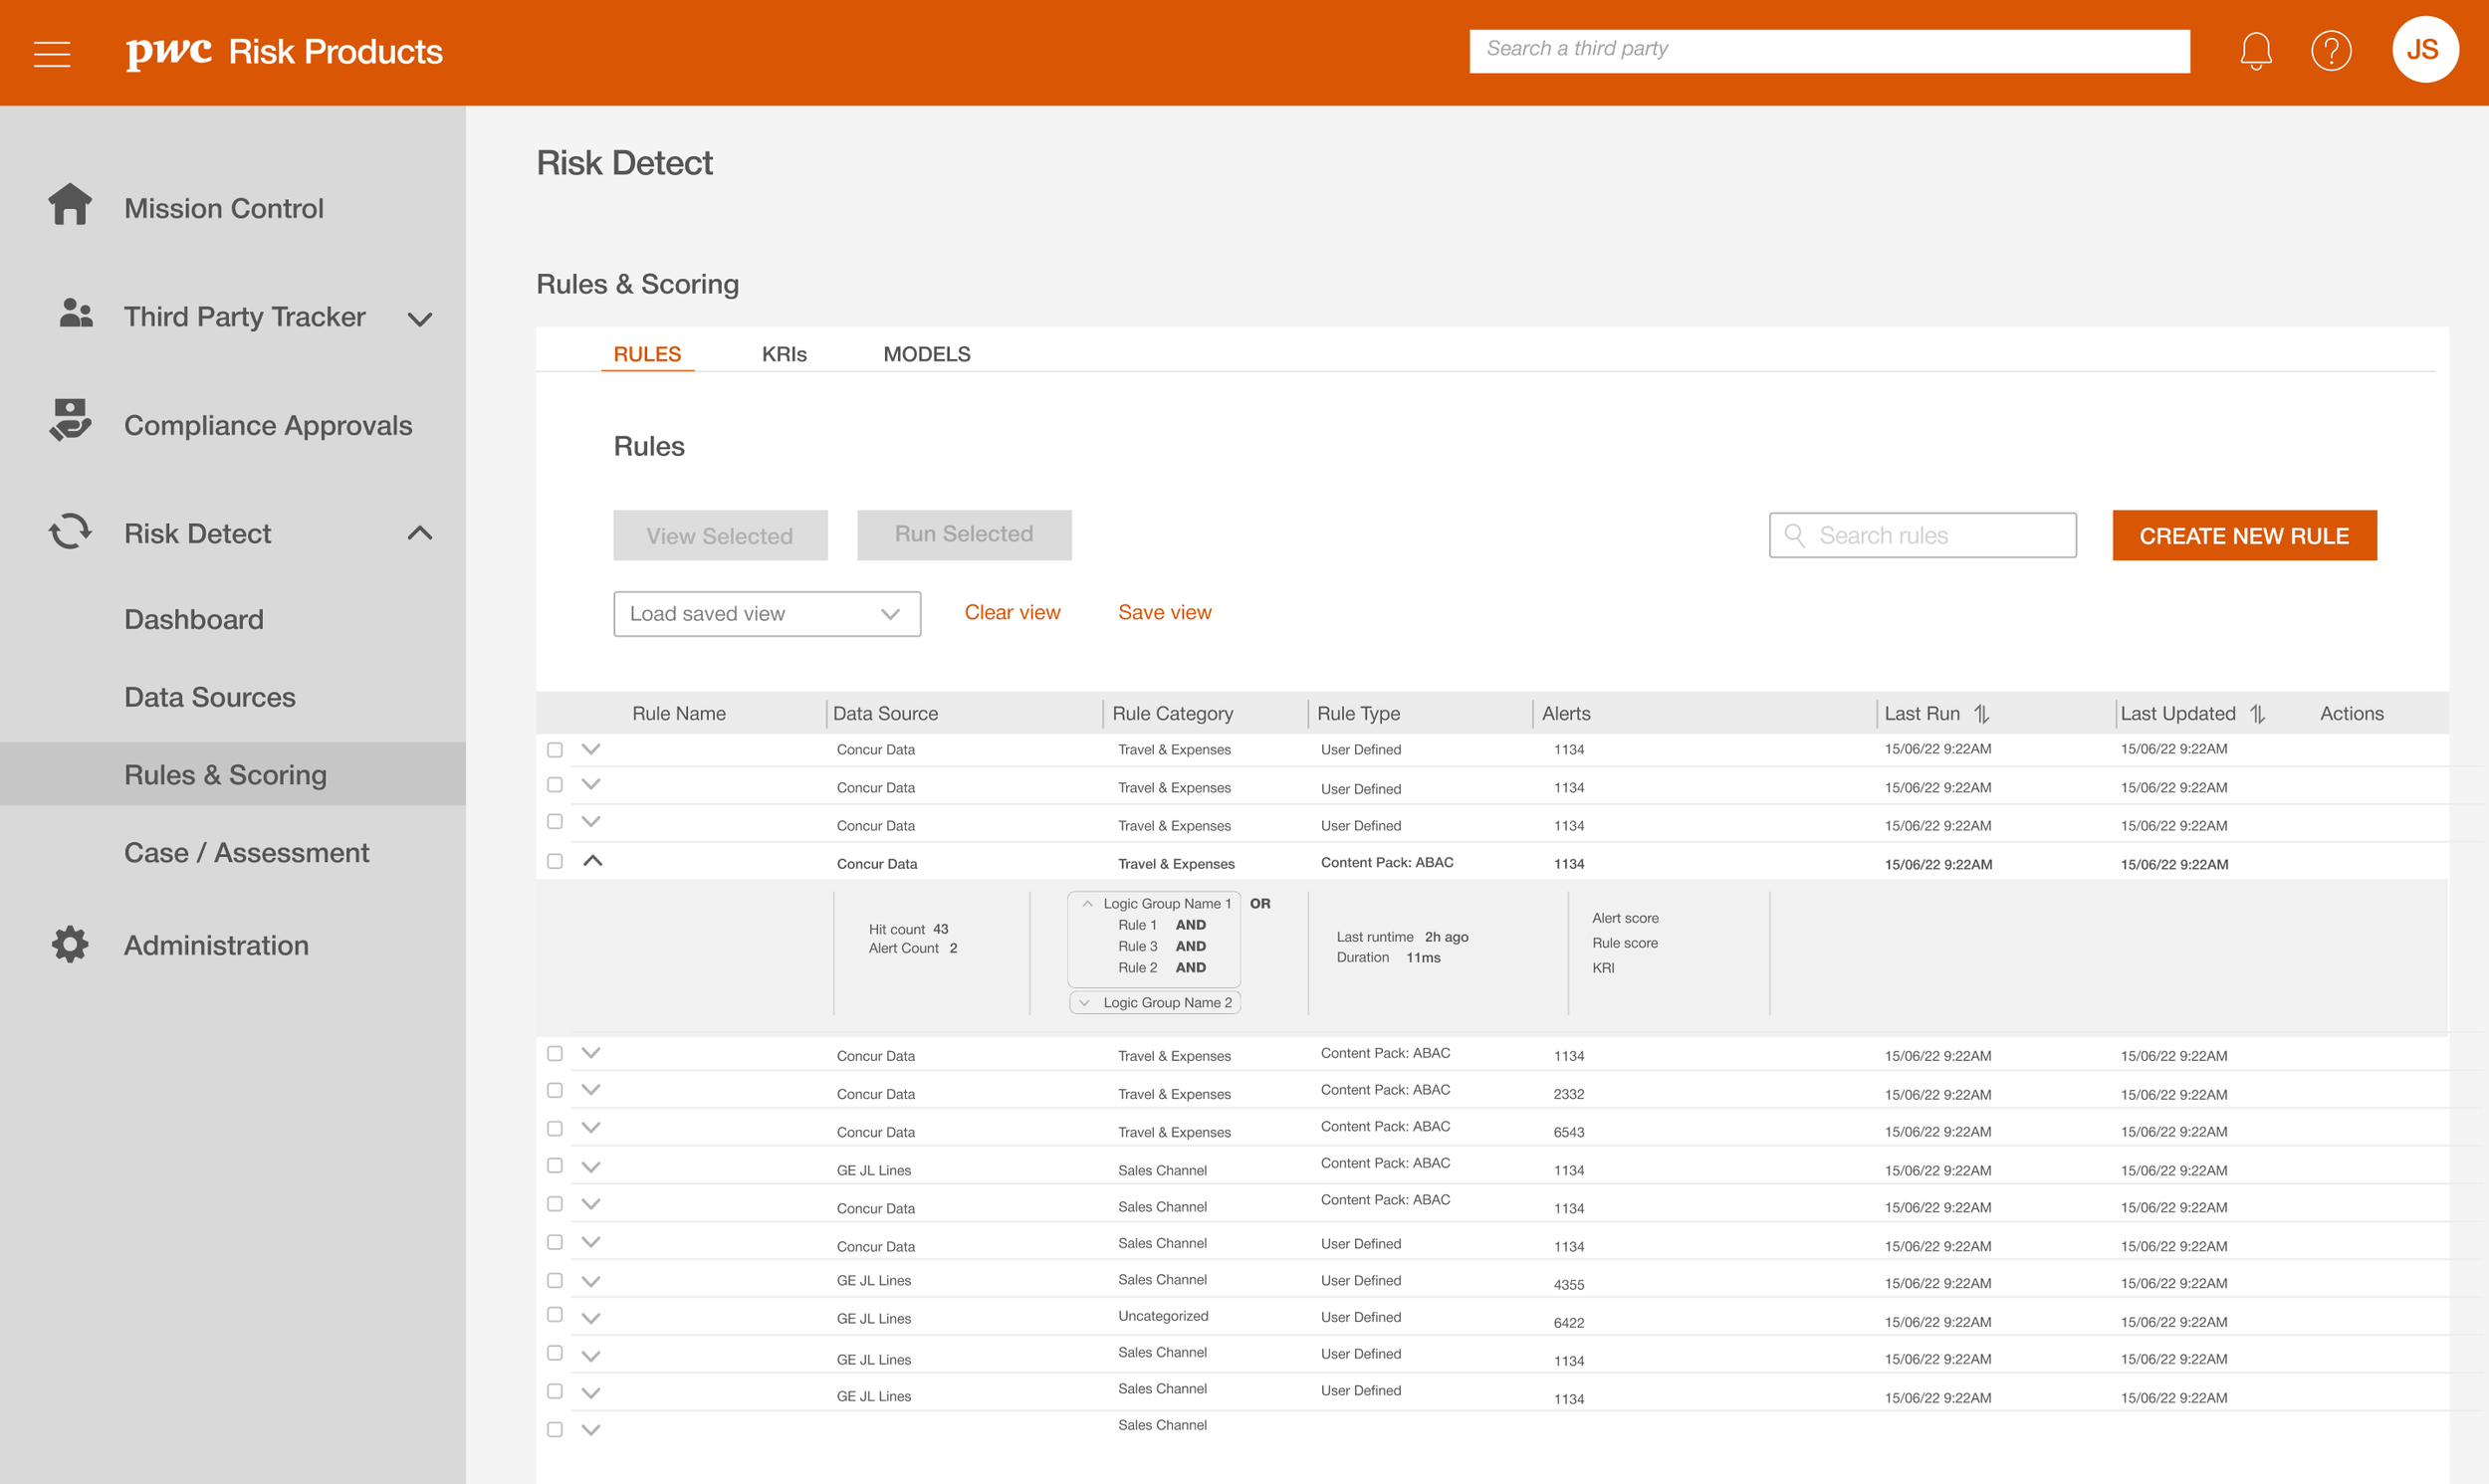Tick checkbox for row with 6422 alerts

point(555,1314)
